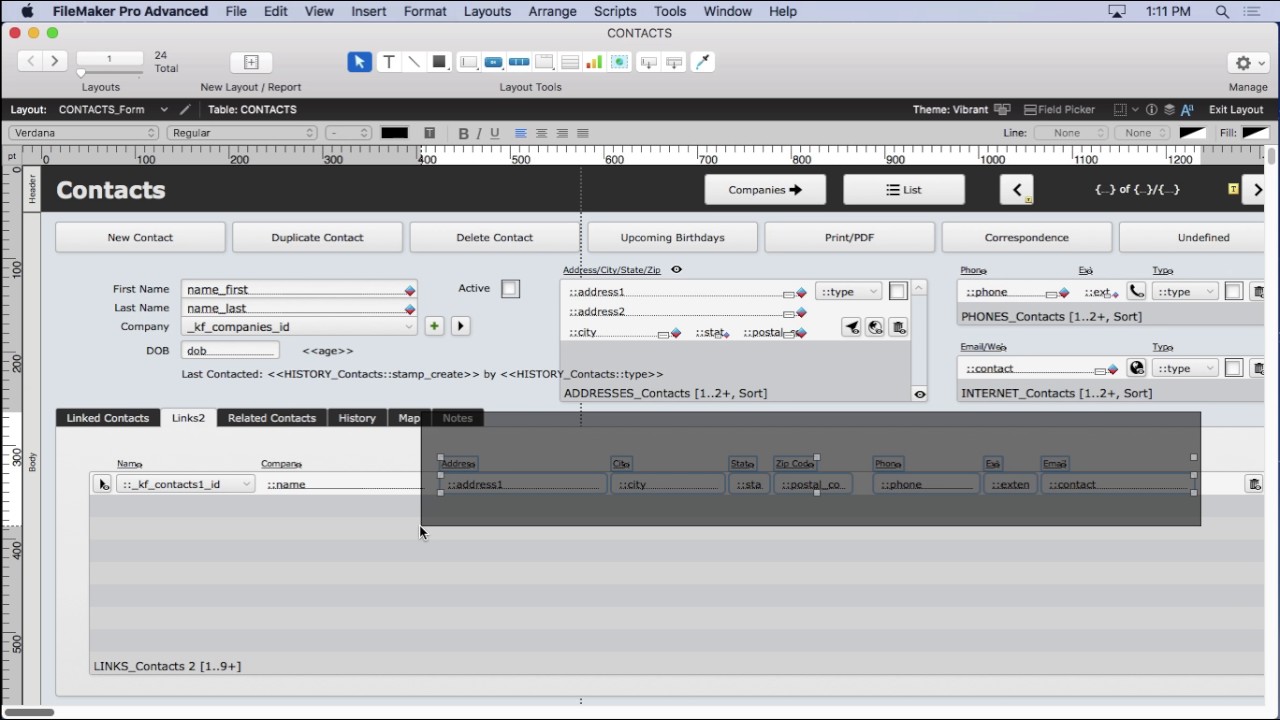Switch to the Linked Contacts tab
This screenshot has height=720, width=1280.
click(108, 418)
